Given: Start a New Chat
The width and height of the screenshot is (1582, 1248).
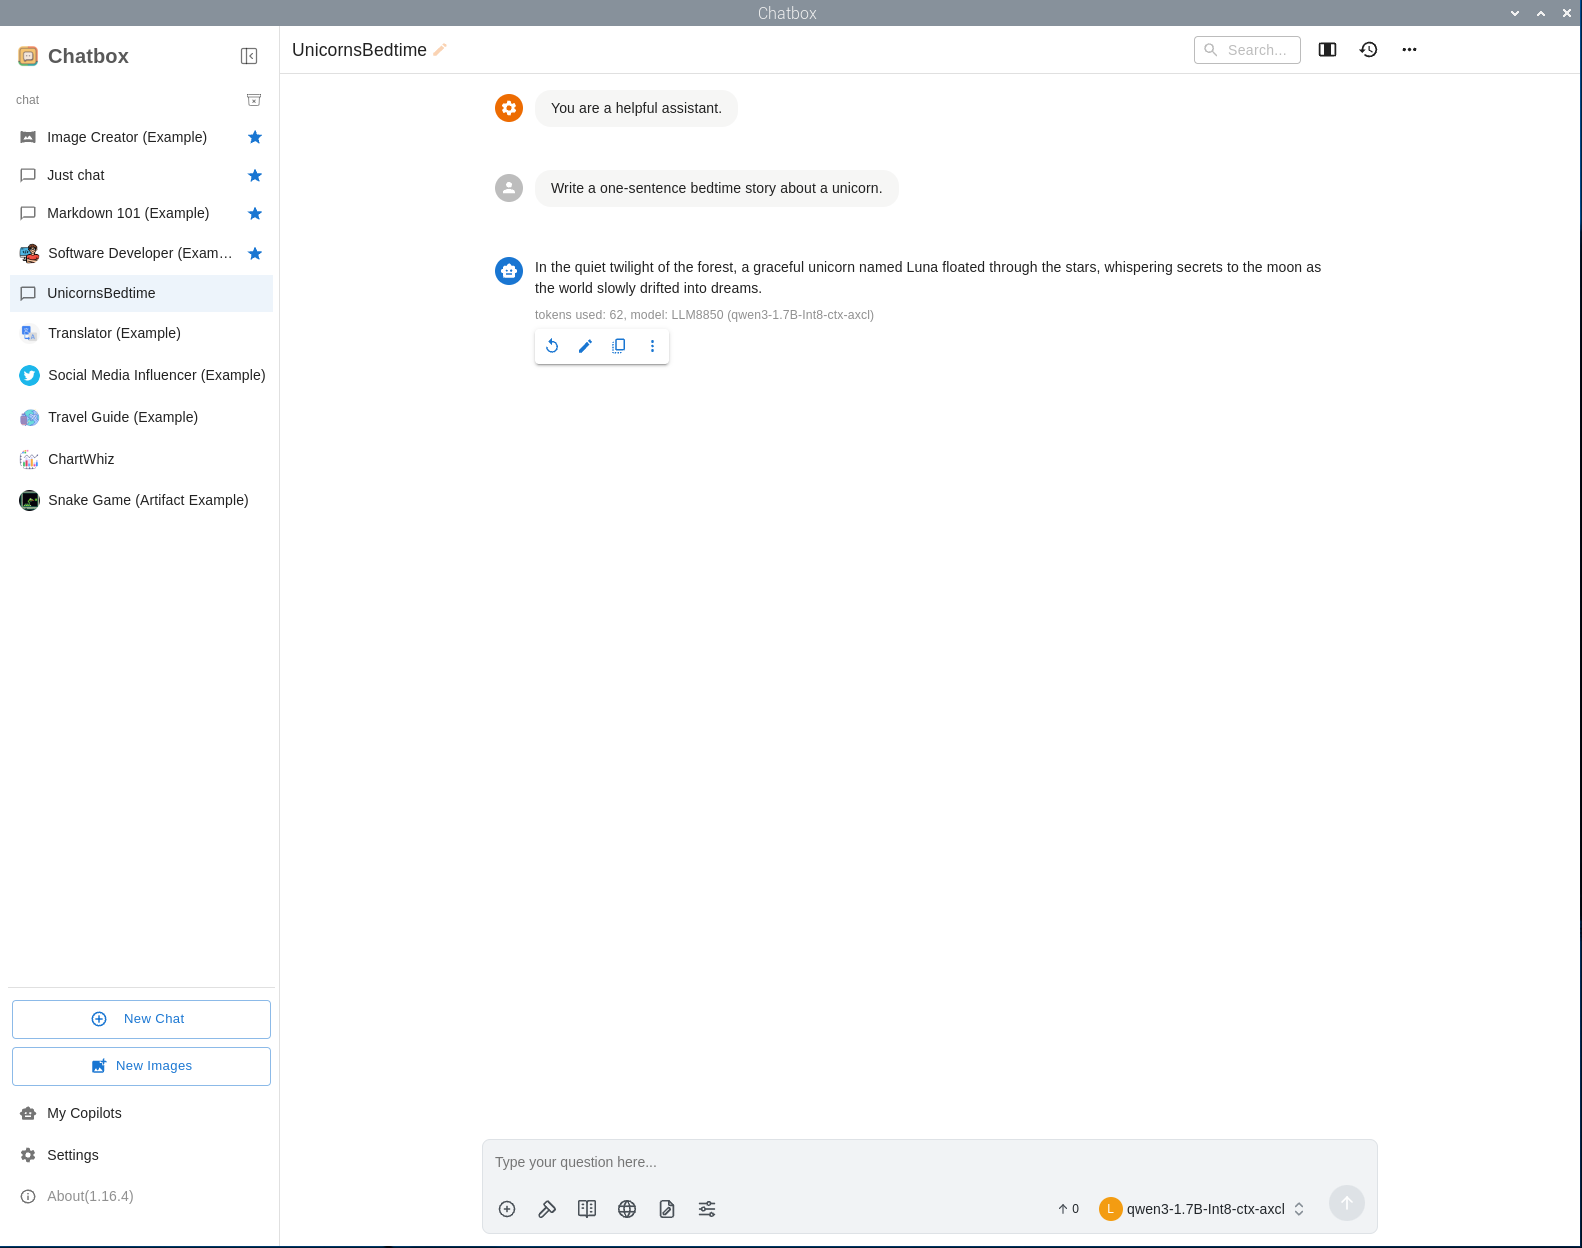Looking at the screenshot, I should tap(141, 1019).
